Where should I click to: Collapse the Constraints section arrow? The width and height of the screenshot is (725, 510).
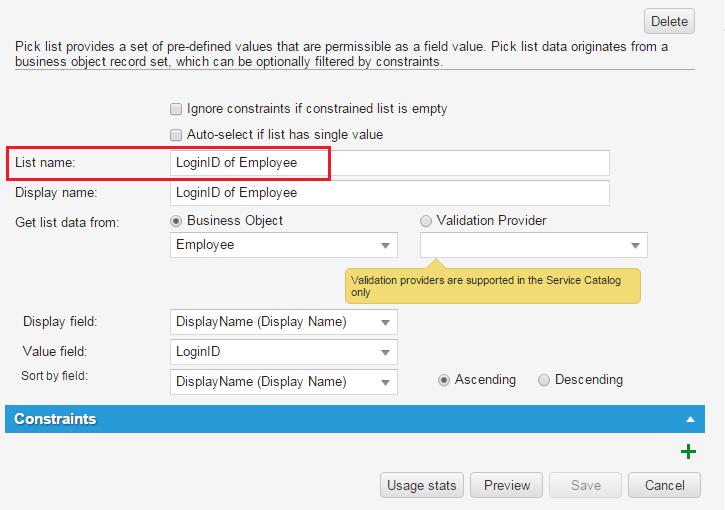click(689, 420)
